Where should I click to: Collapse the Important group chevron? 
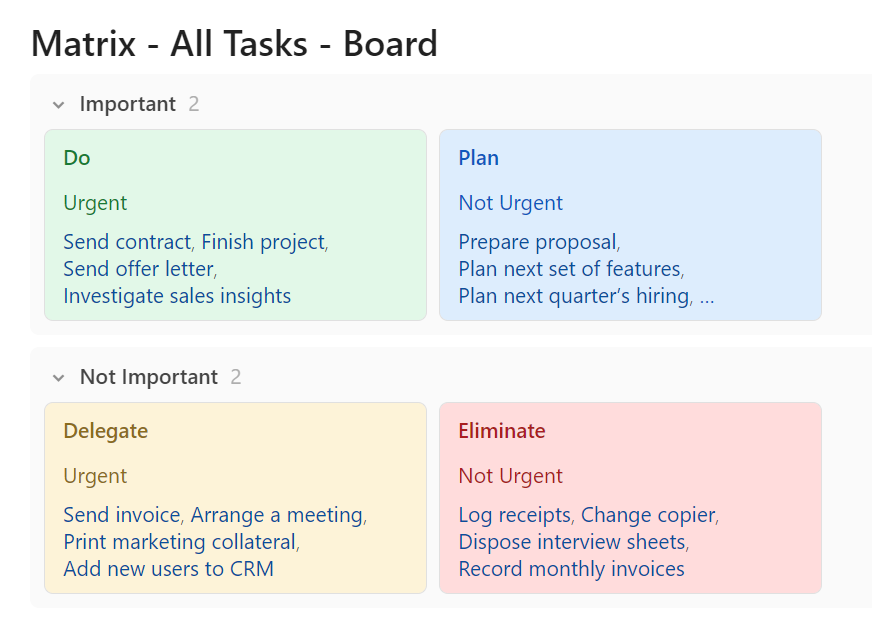click(x=59, y=105)
